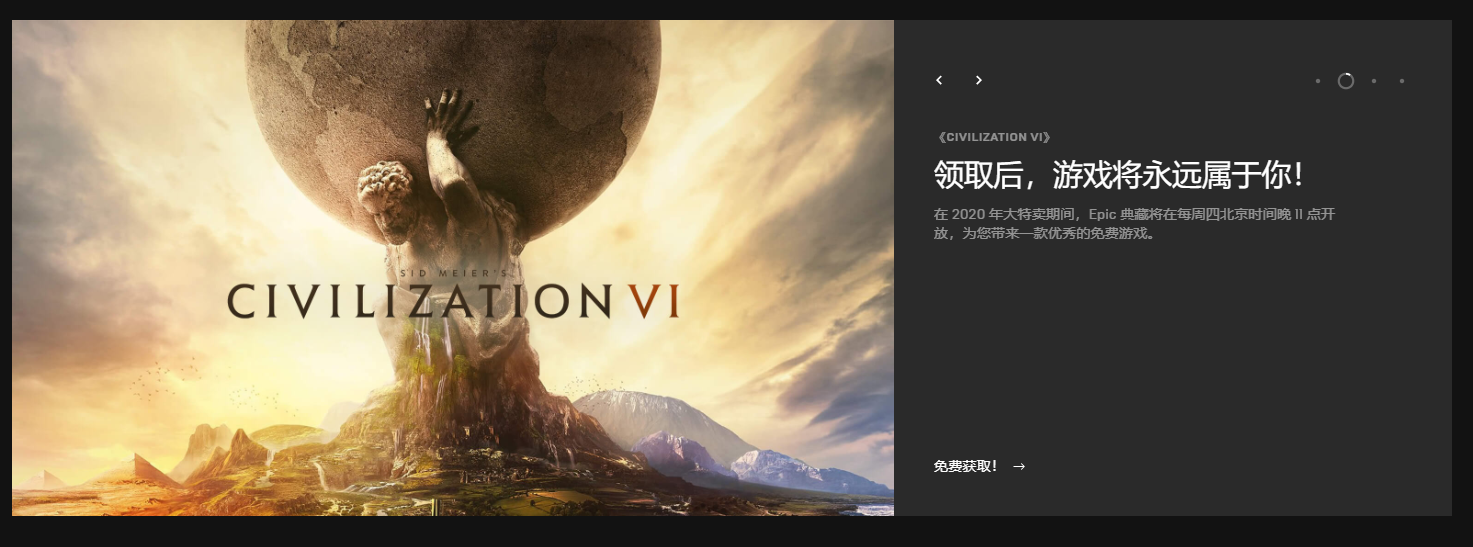
Task: Click the arrow beside 免费获取!
Action: [1019, 466]
